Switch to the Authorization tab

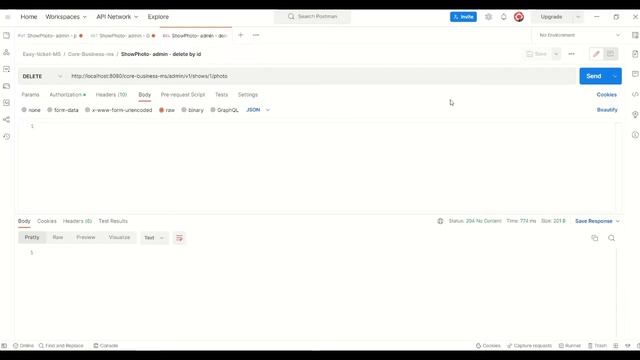click(x=67, y=95)
